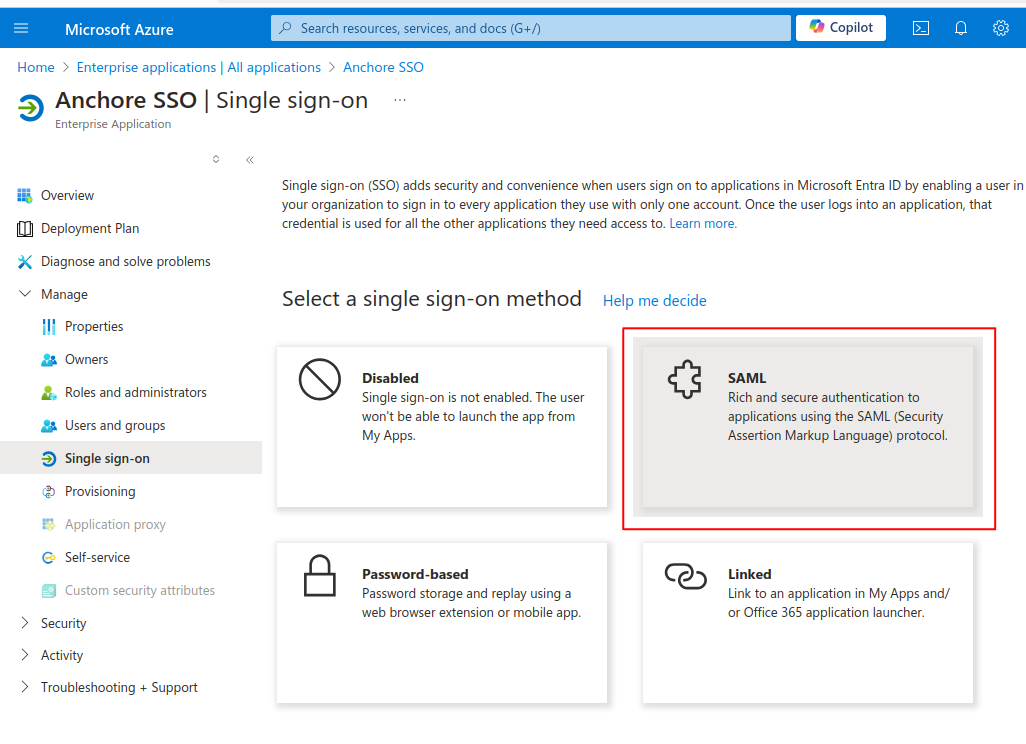Click the resources search field
Viewport: 1026px width, 744px height.
click(x=527, y=28)
